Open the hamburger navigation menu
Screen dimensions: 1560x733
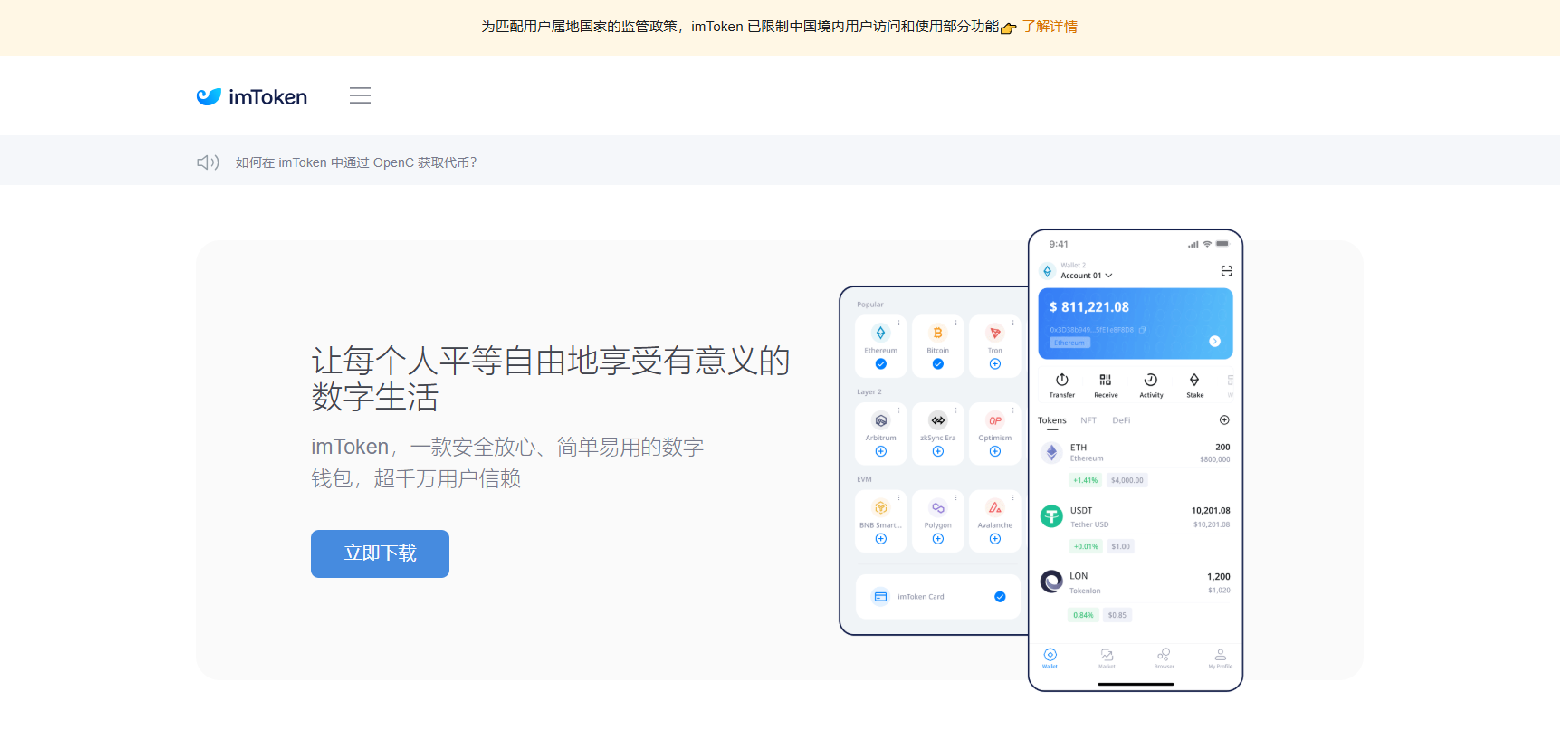[360, 96]
